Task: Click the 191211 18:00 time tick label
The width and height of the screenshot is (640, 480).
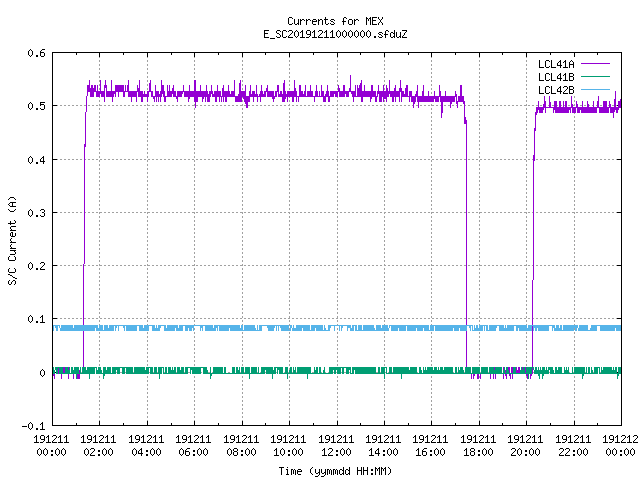Action: click(478, 446)
